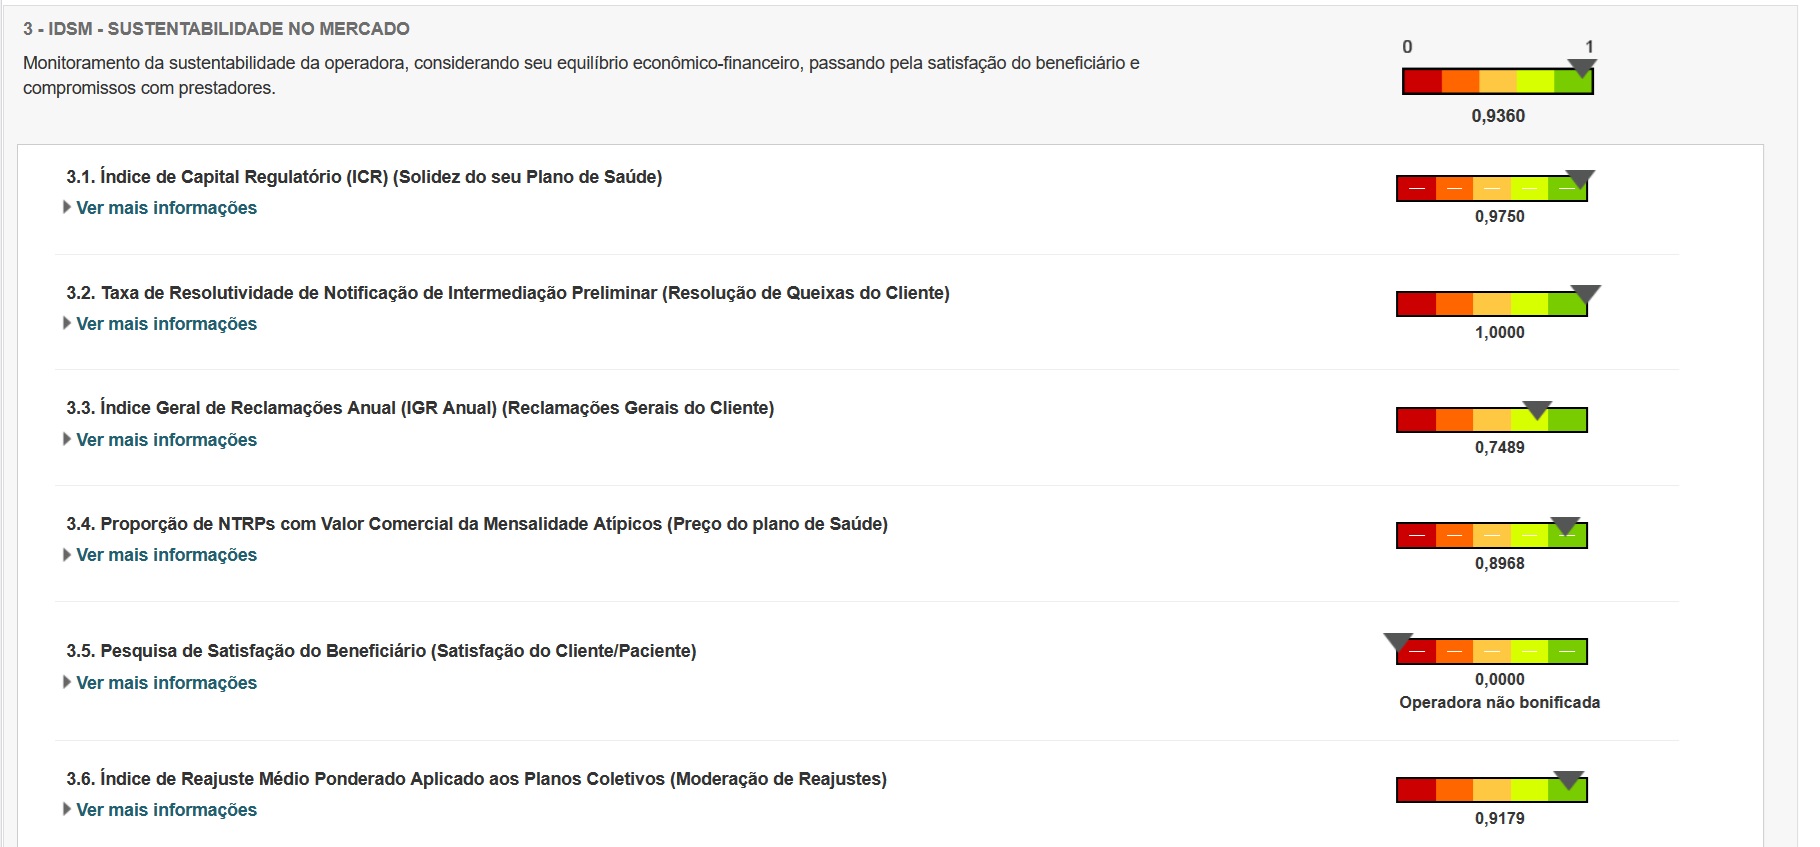Click the gauge marker above the 0,9179 score
The width and height of the screenshot is (1820, 847).
point(1569,780)
